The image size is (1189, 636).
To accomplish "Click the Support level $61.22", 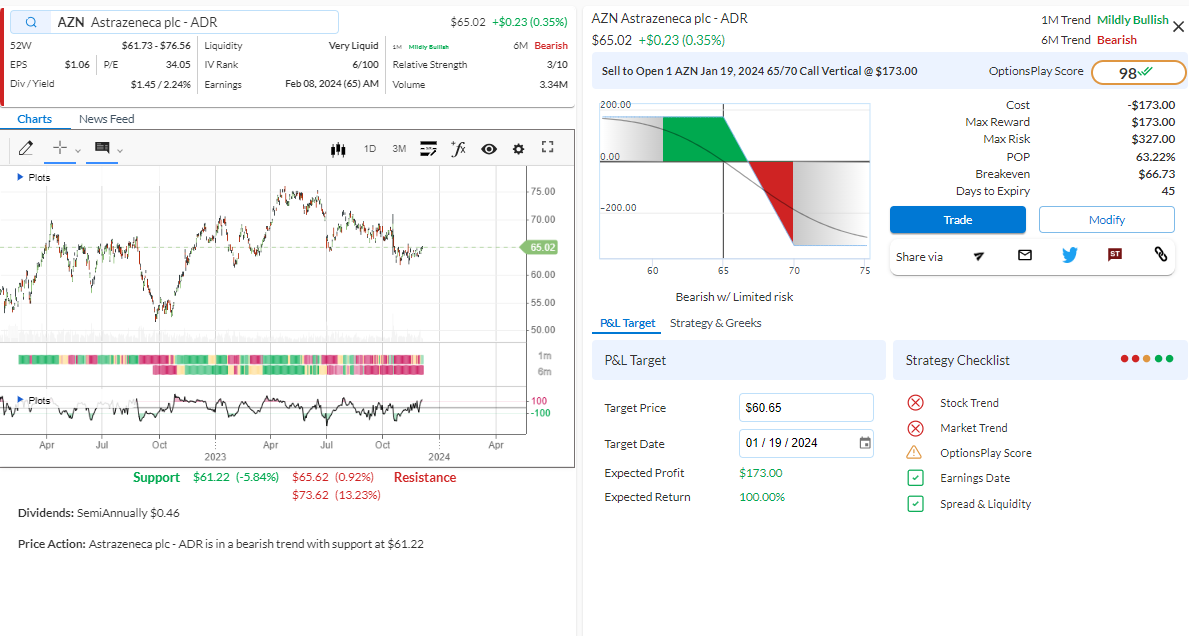I will [211, 477].
